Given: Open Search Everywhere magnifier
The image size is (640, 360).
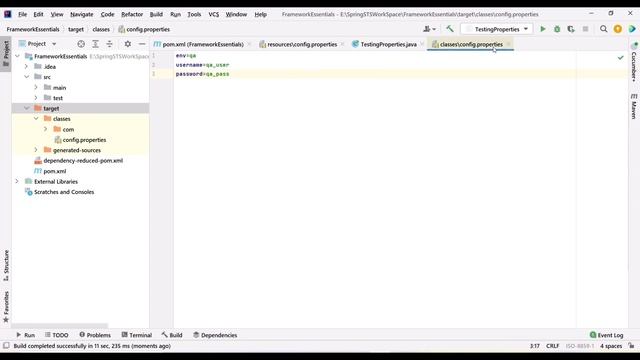Looking at the screenshot, I should tap(603, 29).
